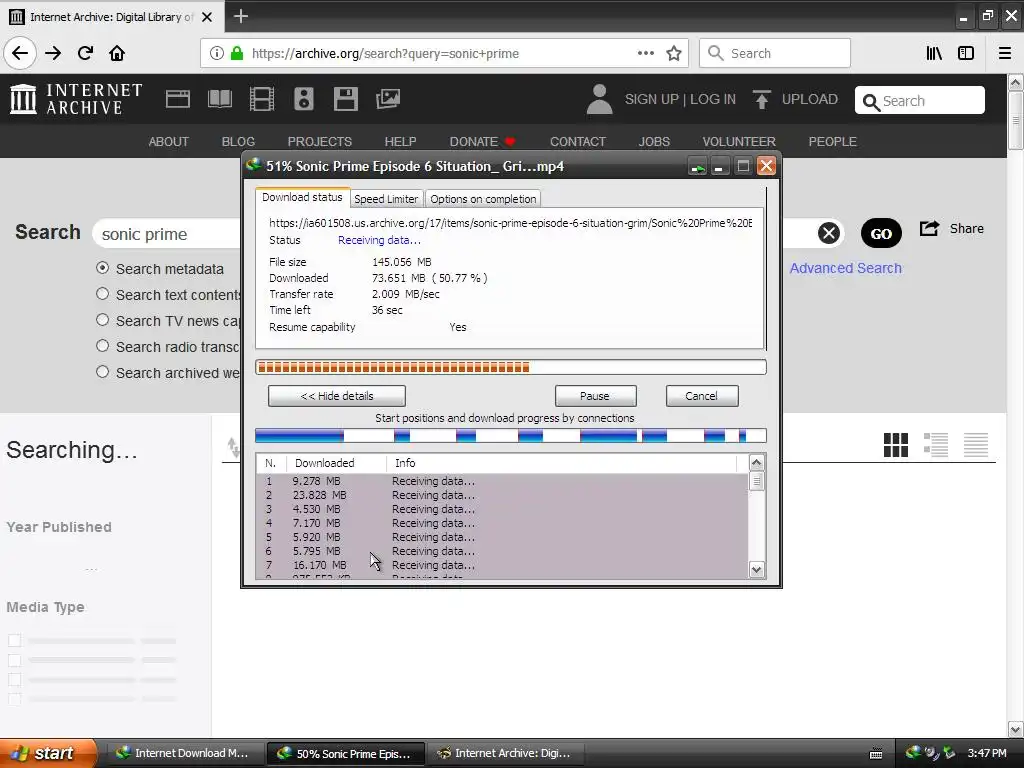Switch results to compact list view

(x=976, y=445)
